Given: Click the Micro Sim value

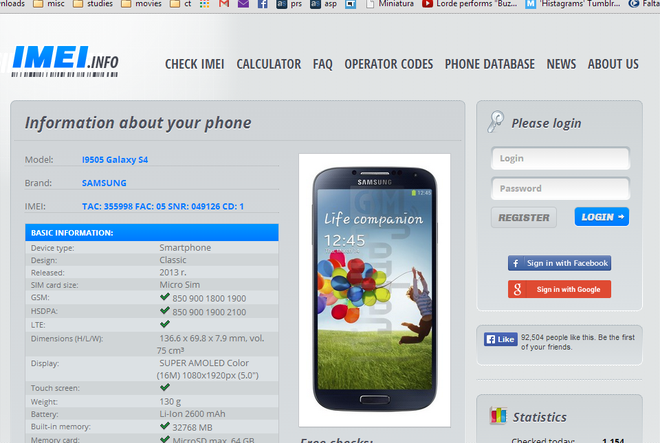Looking at the screenshot, I should [180, 285].
